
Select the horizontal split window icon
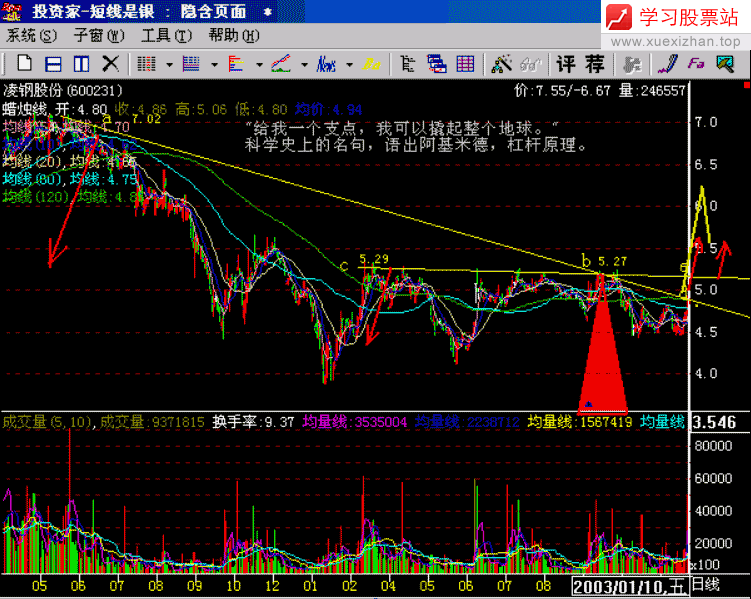click(53, 64)
